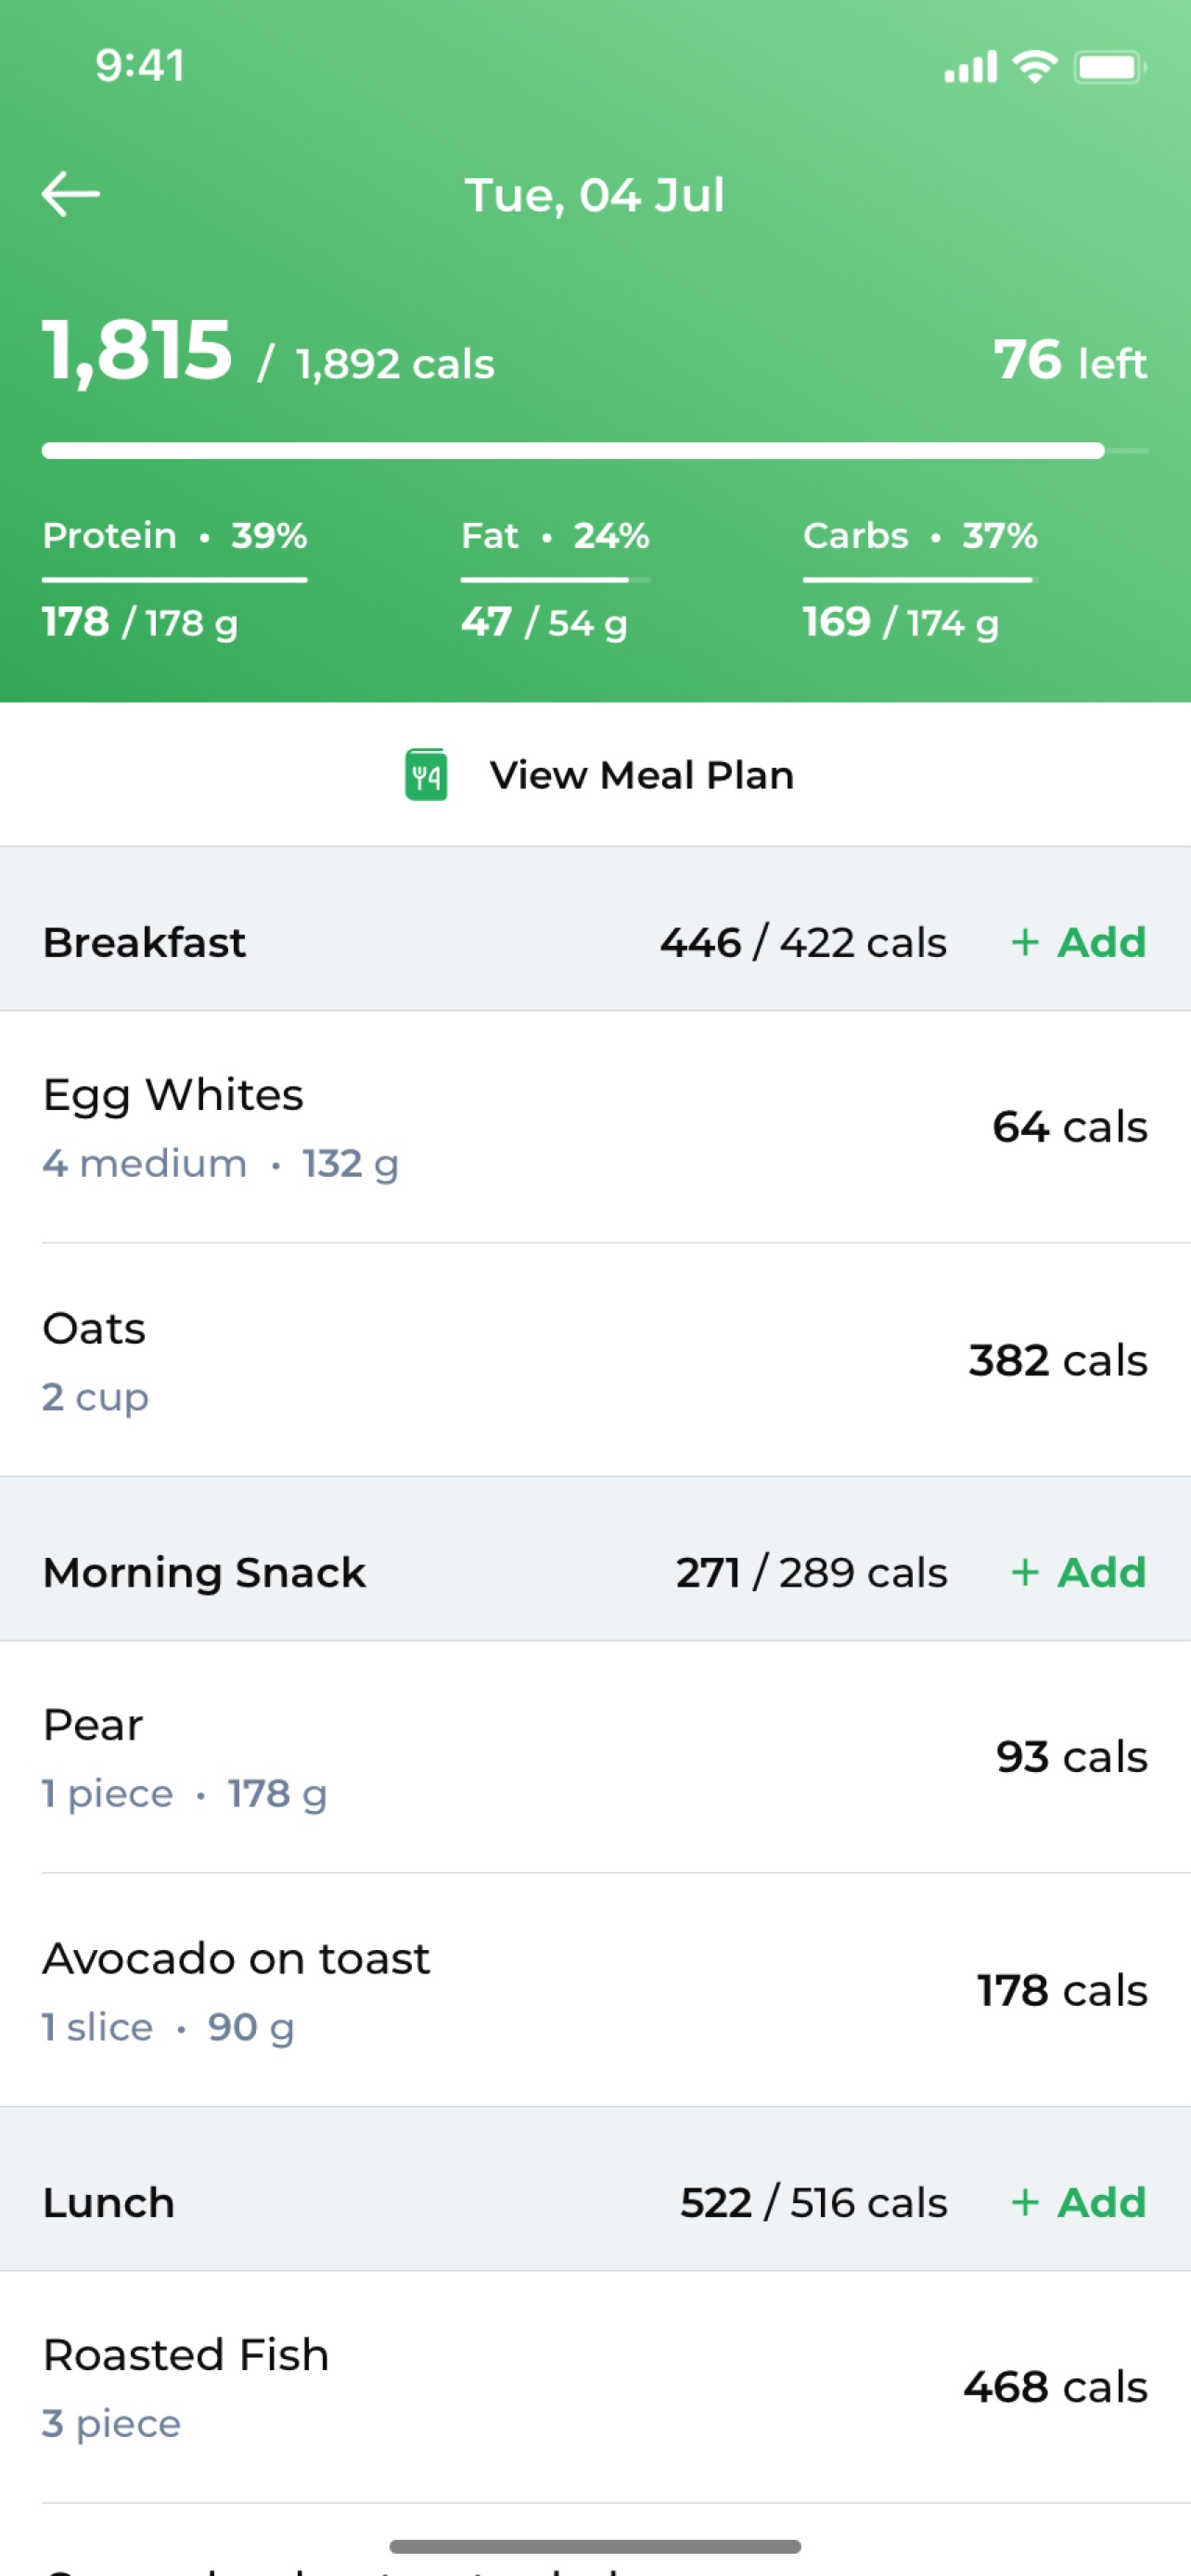
Task: Tap the calories progress bar
Action: [596, 451]
